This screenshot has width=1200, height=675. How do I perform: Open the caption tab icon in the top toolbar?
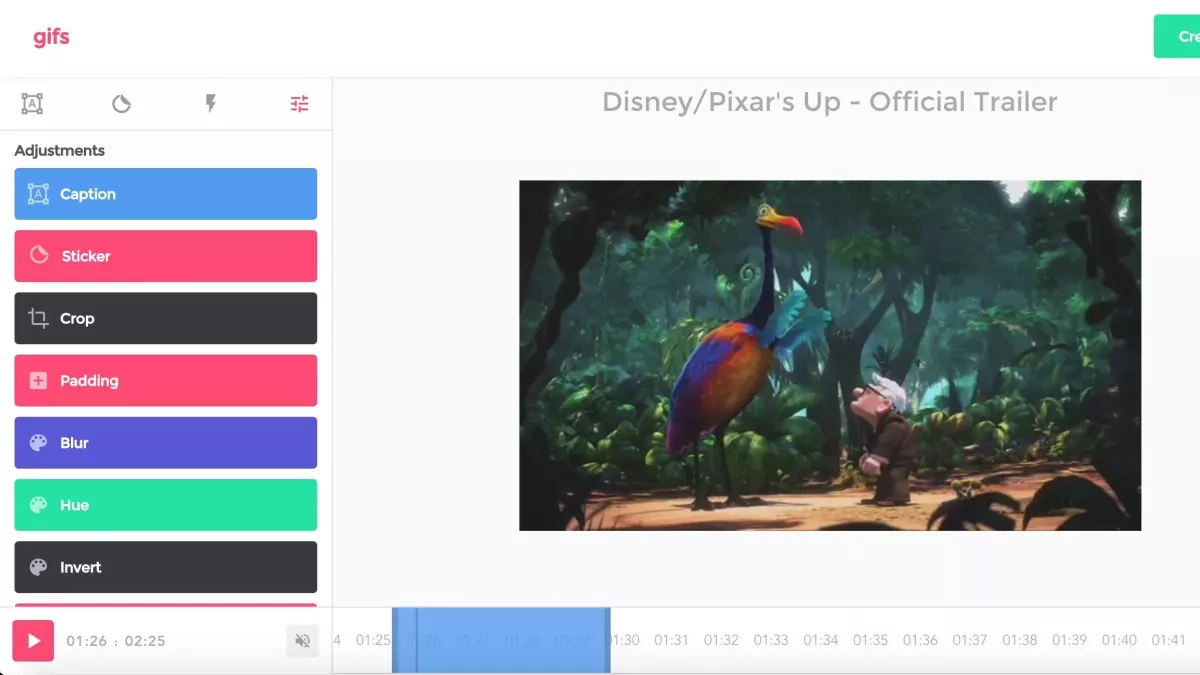(x=32, y=104)
